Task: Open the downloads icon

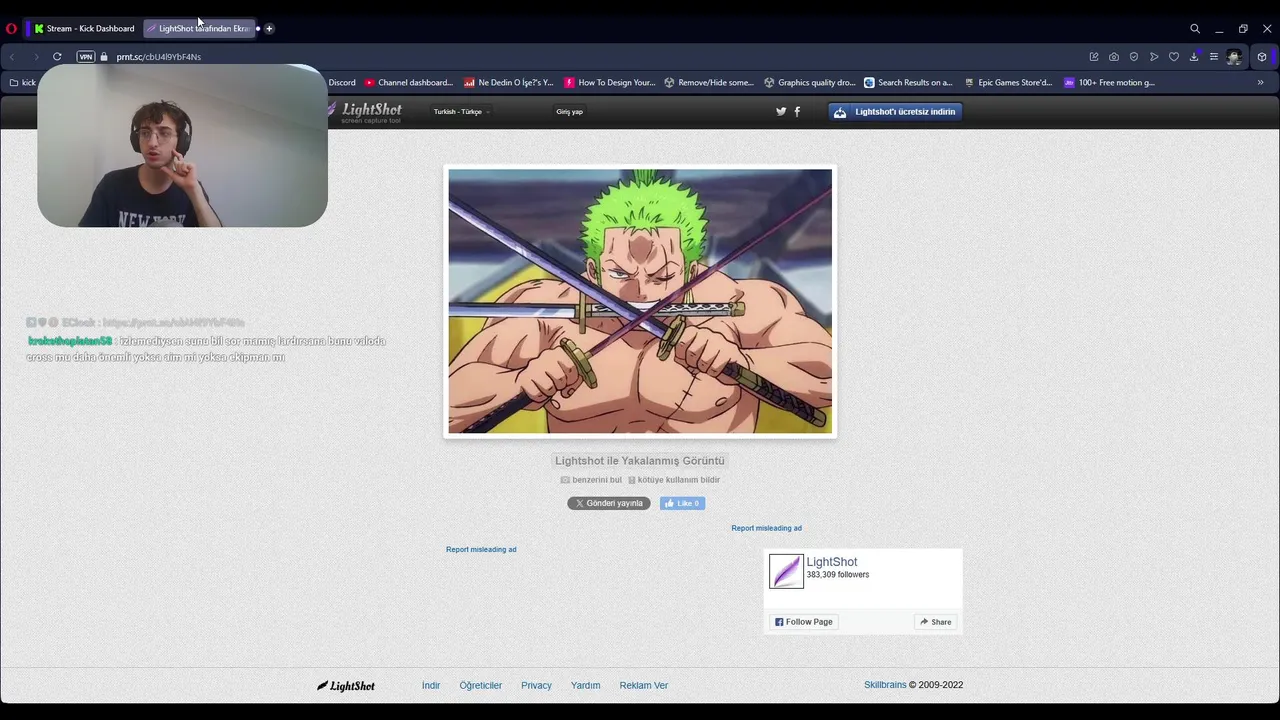Action: coord(1194,57)
